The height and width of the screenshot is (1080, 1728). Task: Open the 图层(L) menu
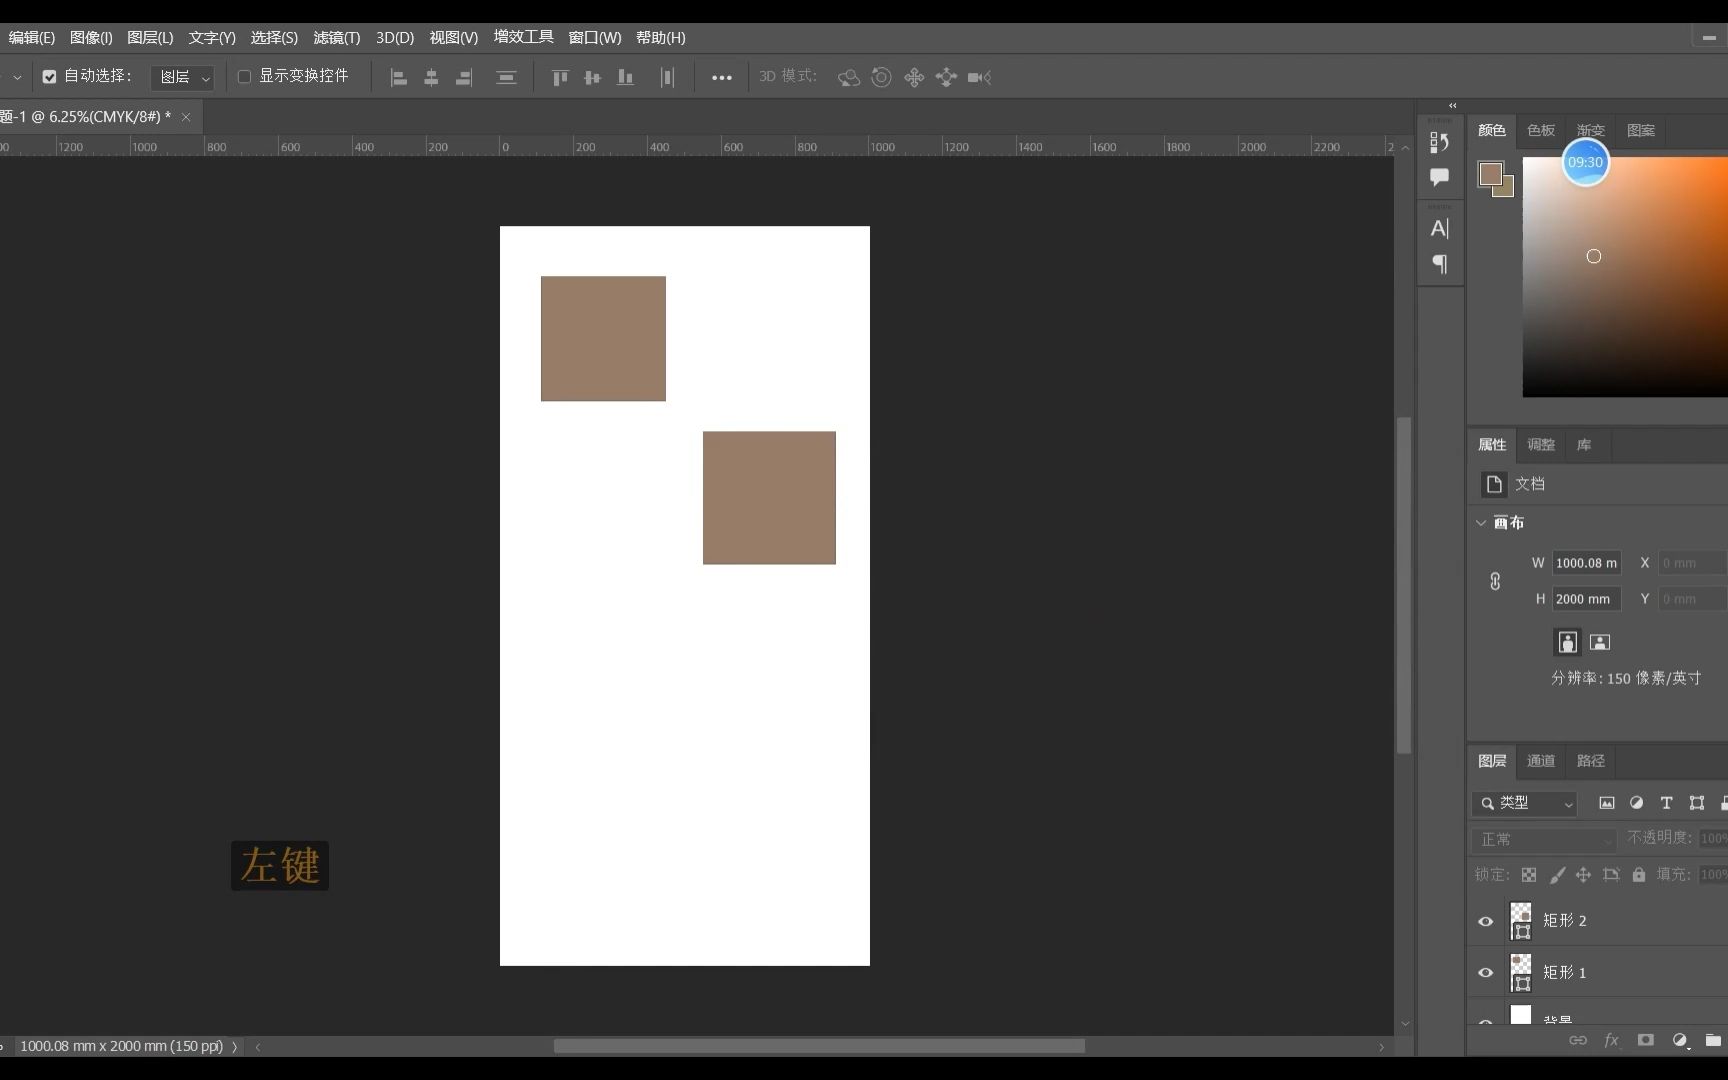point(150,37)
